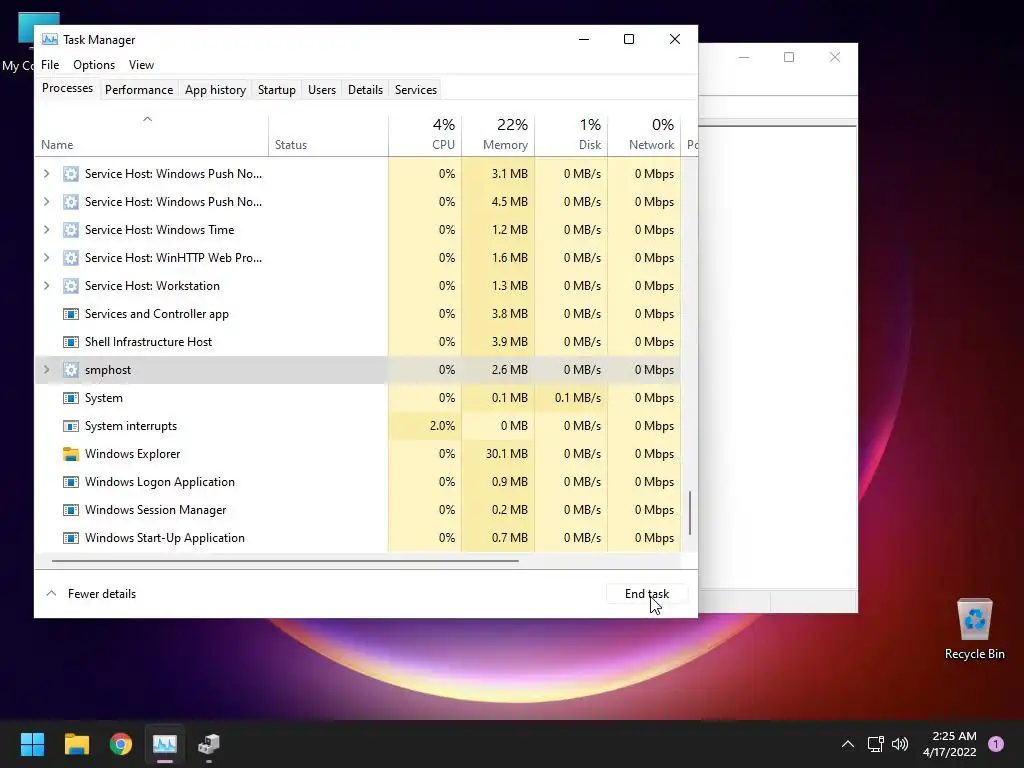Click the End task button
This screenshot has height=768, width=1024.
[x=647, y=594]
